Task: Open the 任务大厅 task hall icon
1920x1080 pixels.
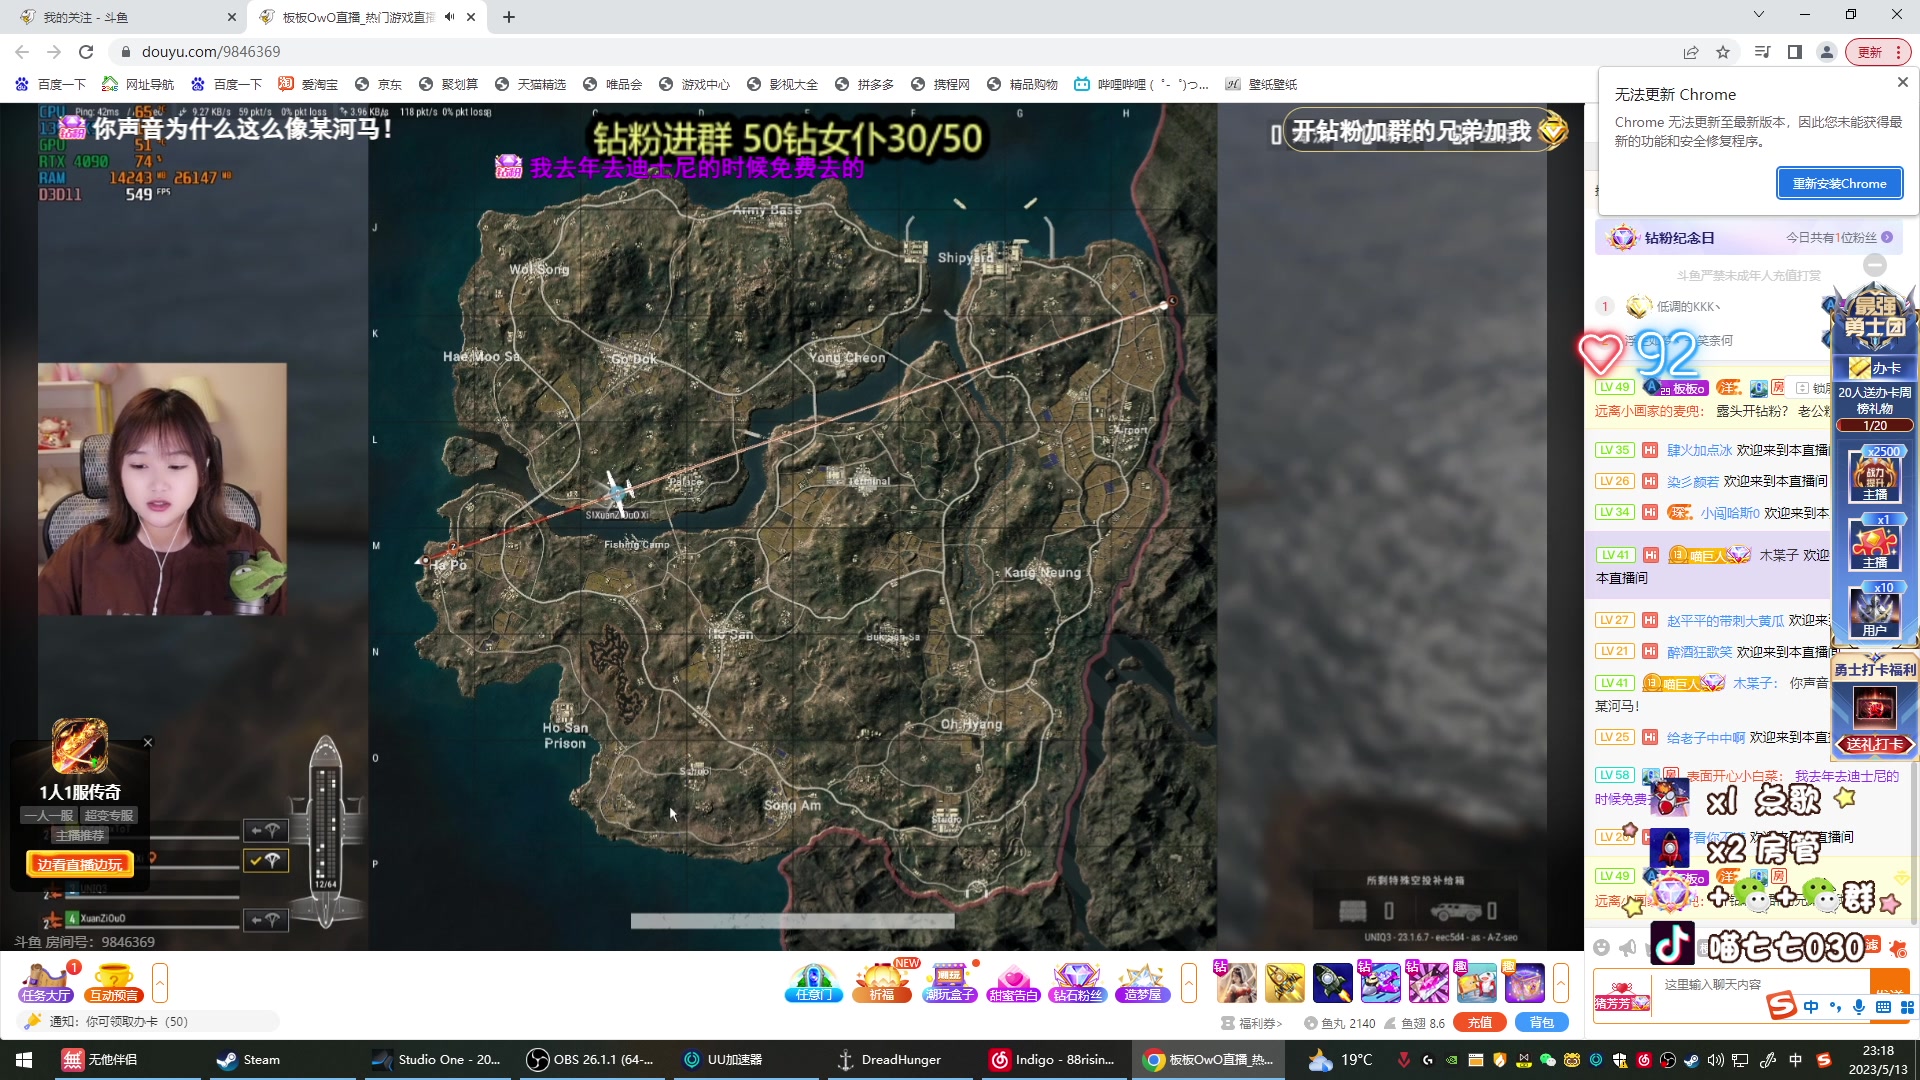Action: pos(46,982)
